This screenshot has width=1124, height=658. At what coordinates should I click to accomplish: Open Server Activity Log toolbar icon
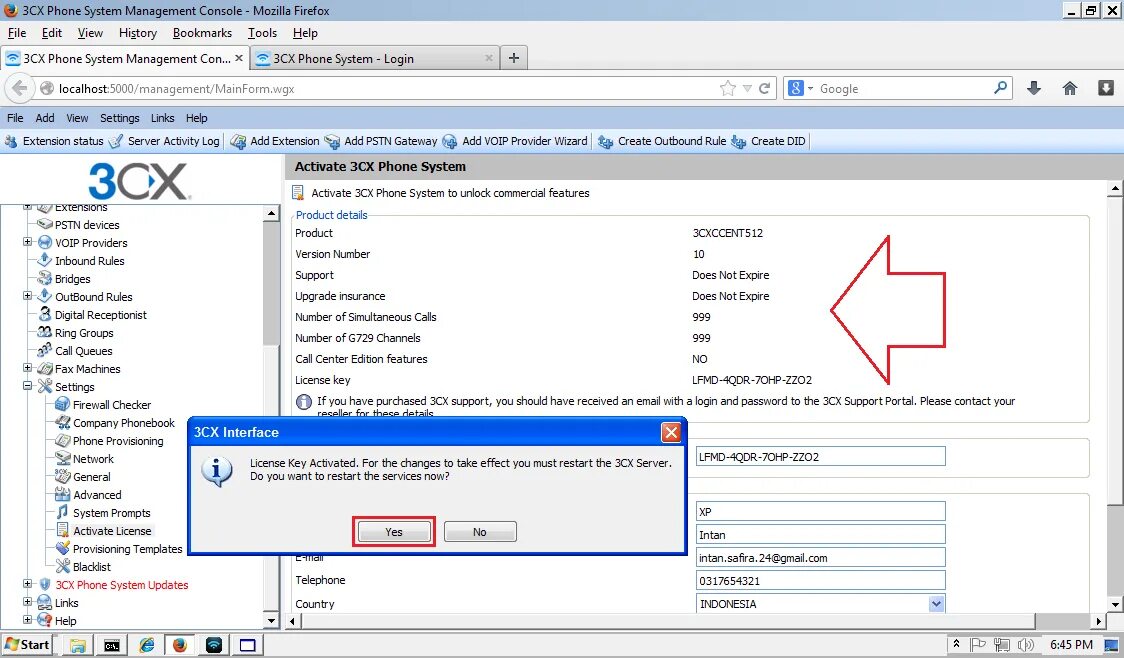click(116, 141)
